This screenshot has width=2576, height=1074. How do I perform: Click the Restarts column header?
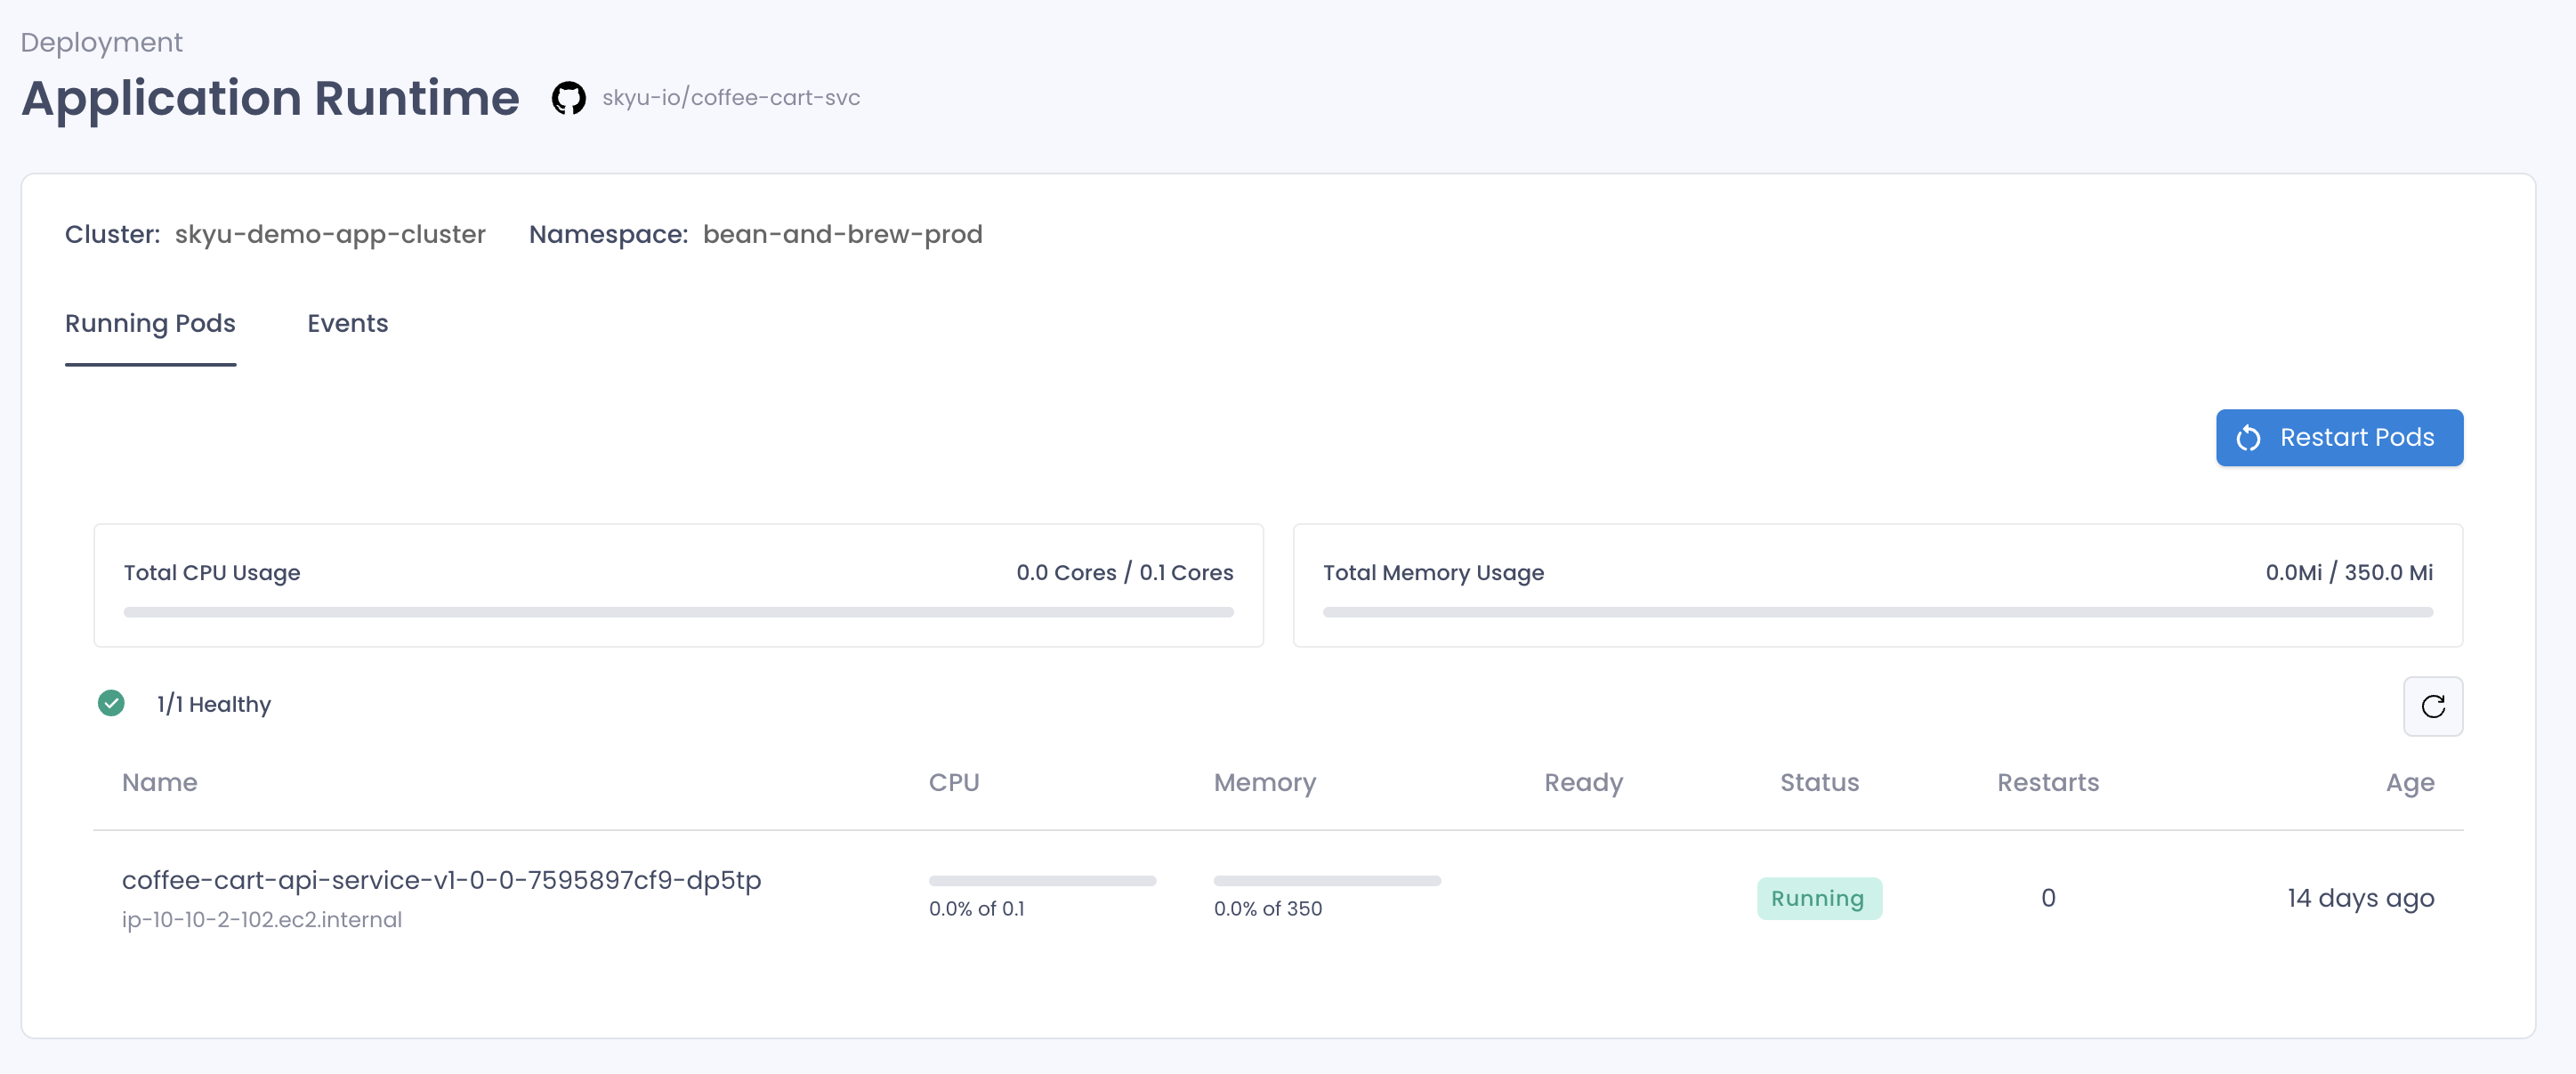pyautogui.click(x=2048, y=782)
